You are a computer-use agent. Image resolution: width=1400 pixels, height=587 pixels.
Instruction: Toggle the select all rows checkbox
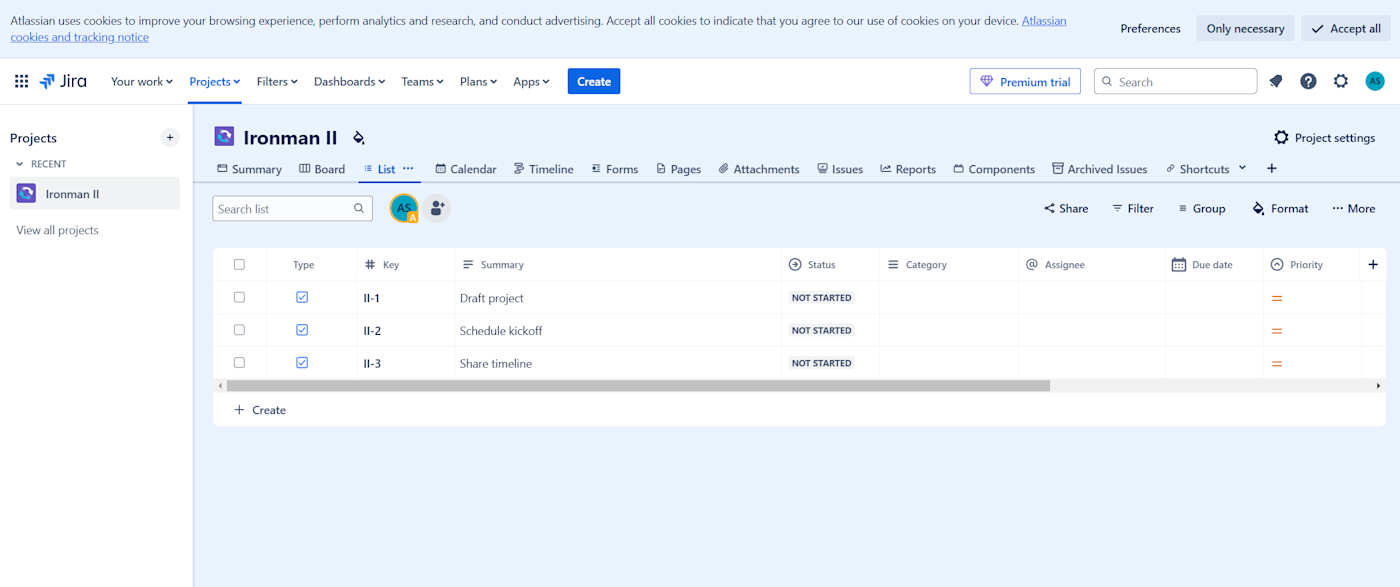239,265
